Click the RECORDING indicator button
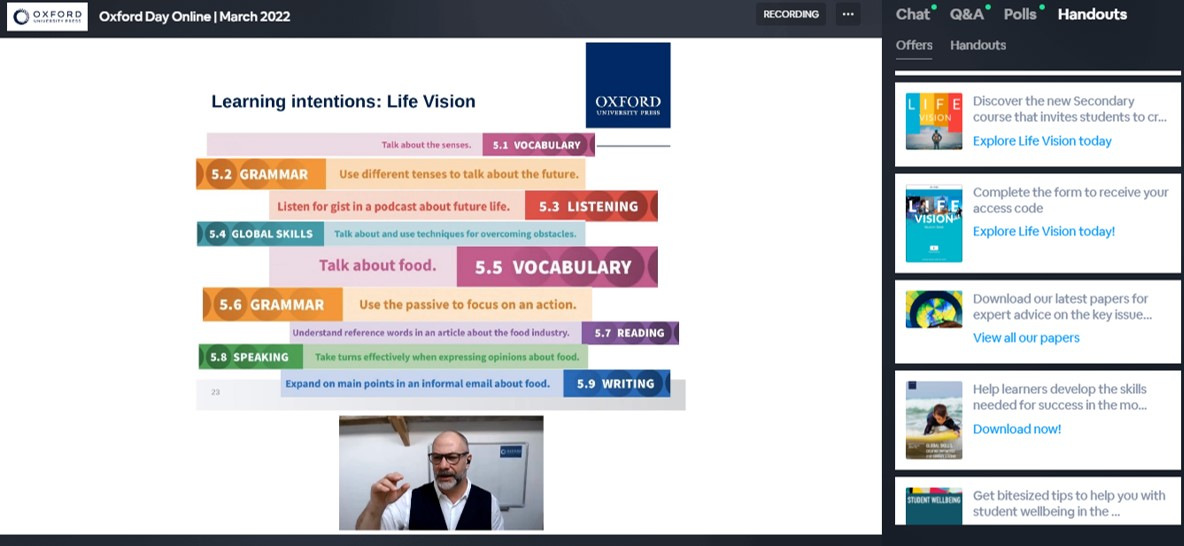 (x=791, y=14)
